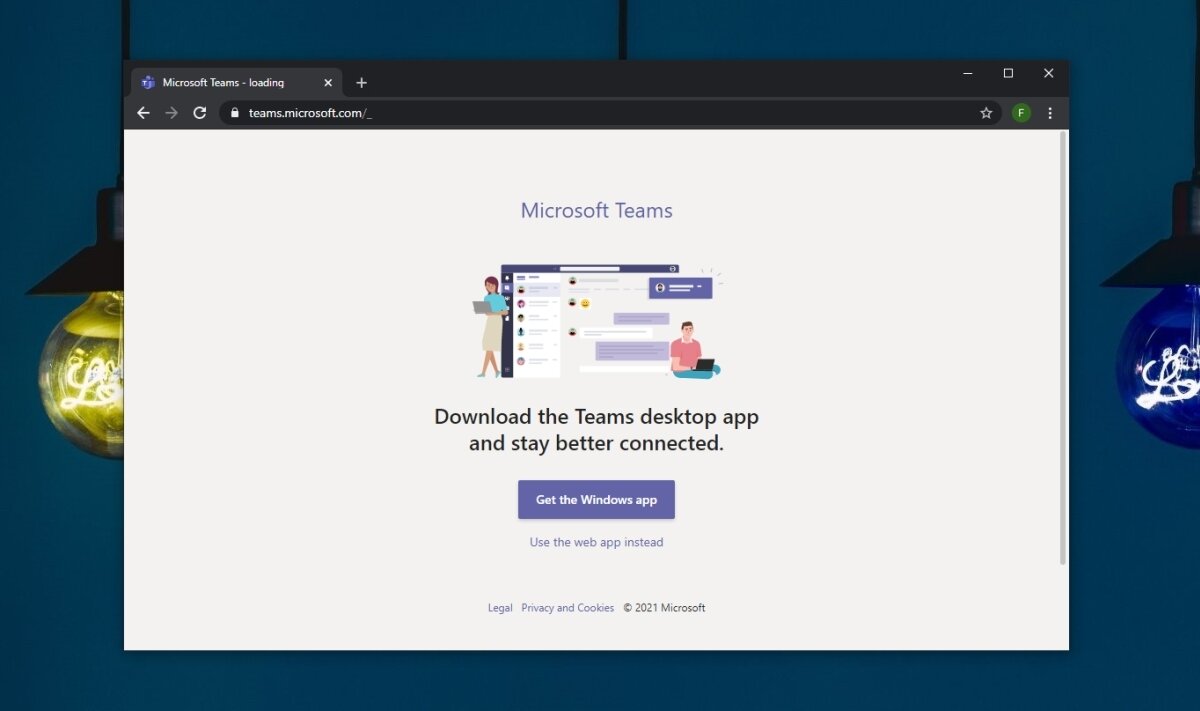The width and height of the screenshot is (1200, 711).
Task: Maximize the browser window
Action: 1008,73
